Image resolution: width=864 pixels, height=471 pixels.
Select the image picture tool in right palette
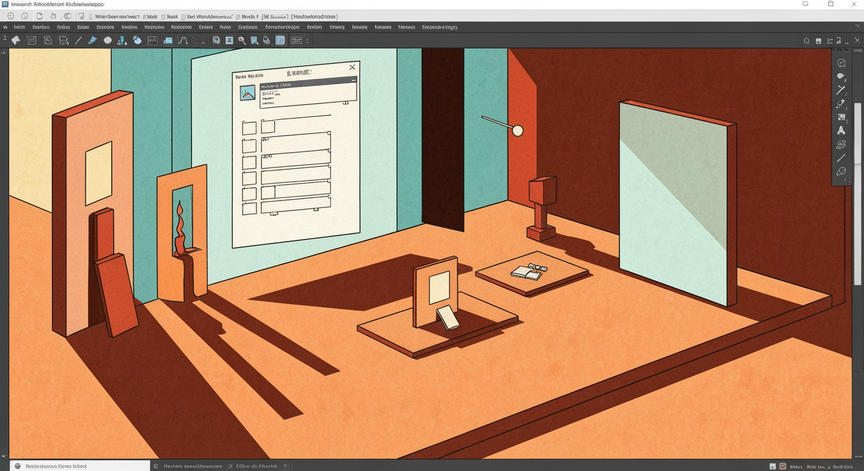(841, 117)
